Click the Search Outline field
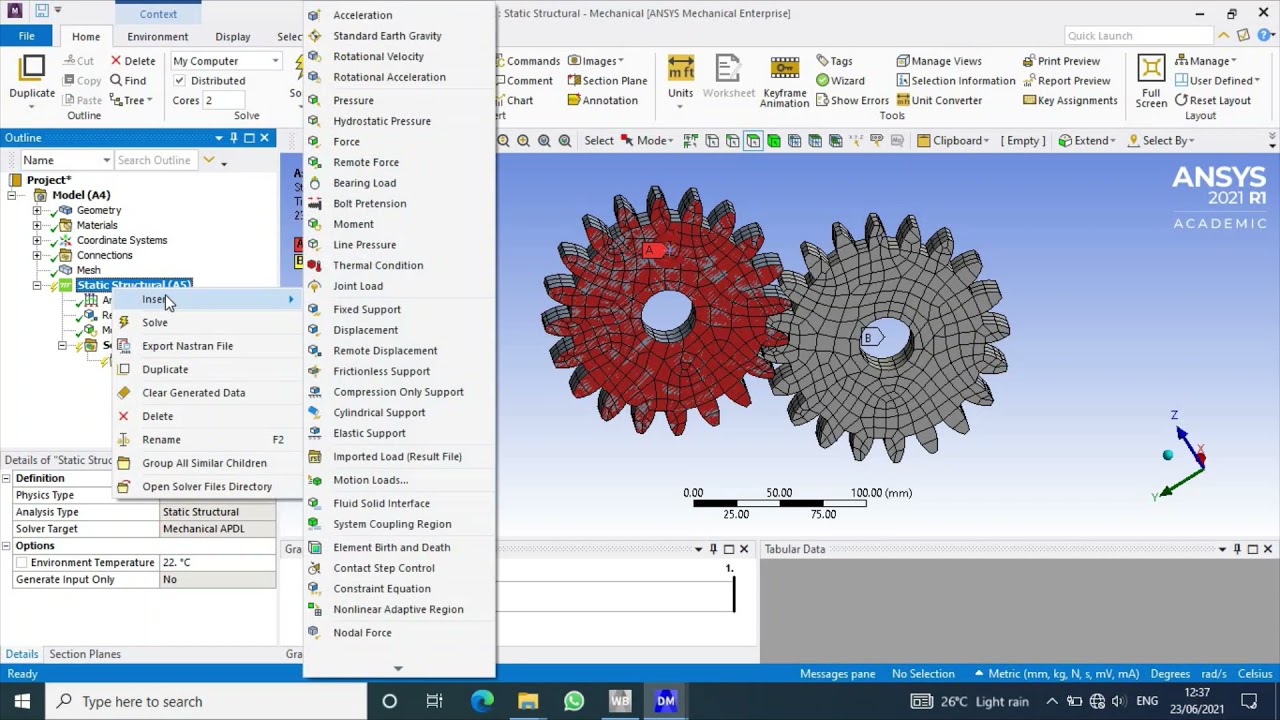 [x=156, y=160]
